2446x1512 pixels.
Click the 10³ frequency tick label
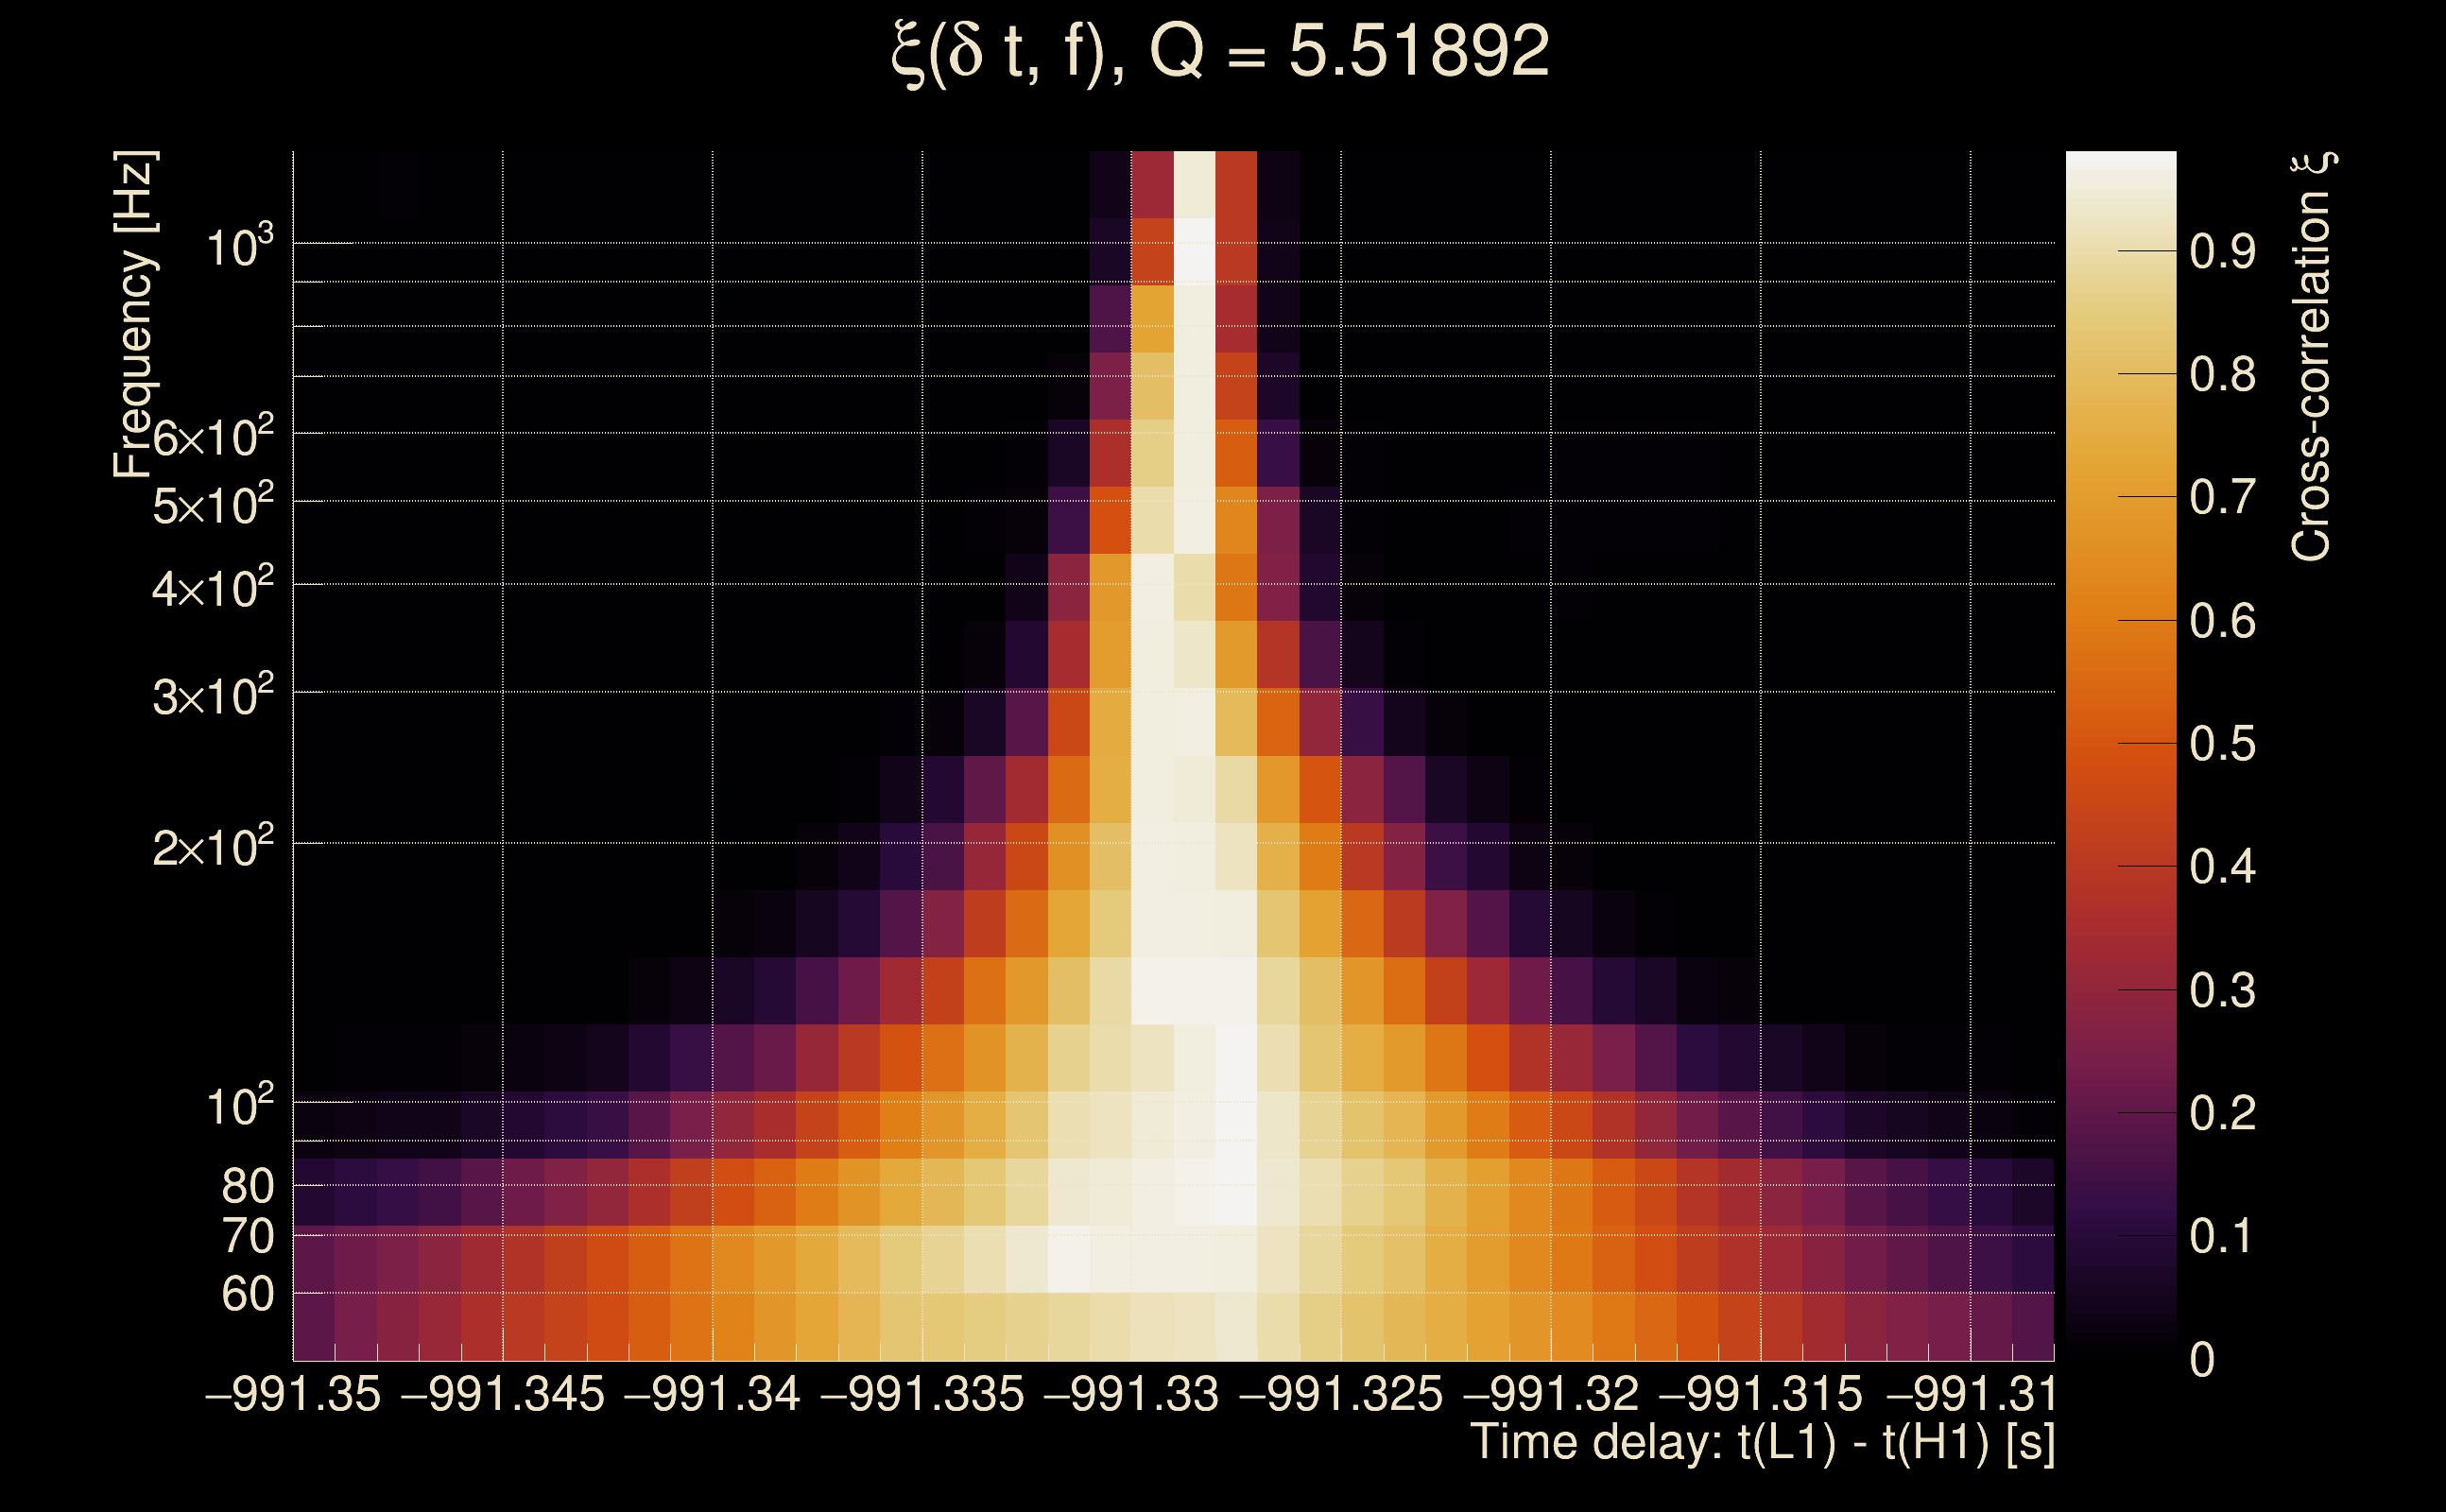[x=238, y=246]
